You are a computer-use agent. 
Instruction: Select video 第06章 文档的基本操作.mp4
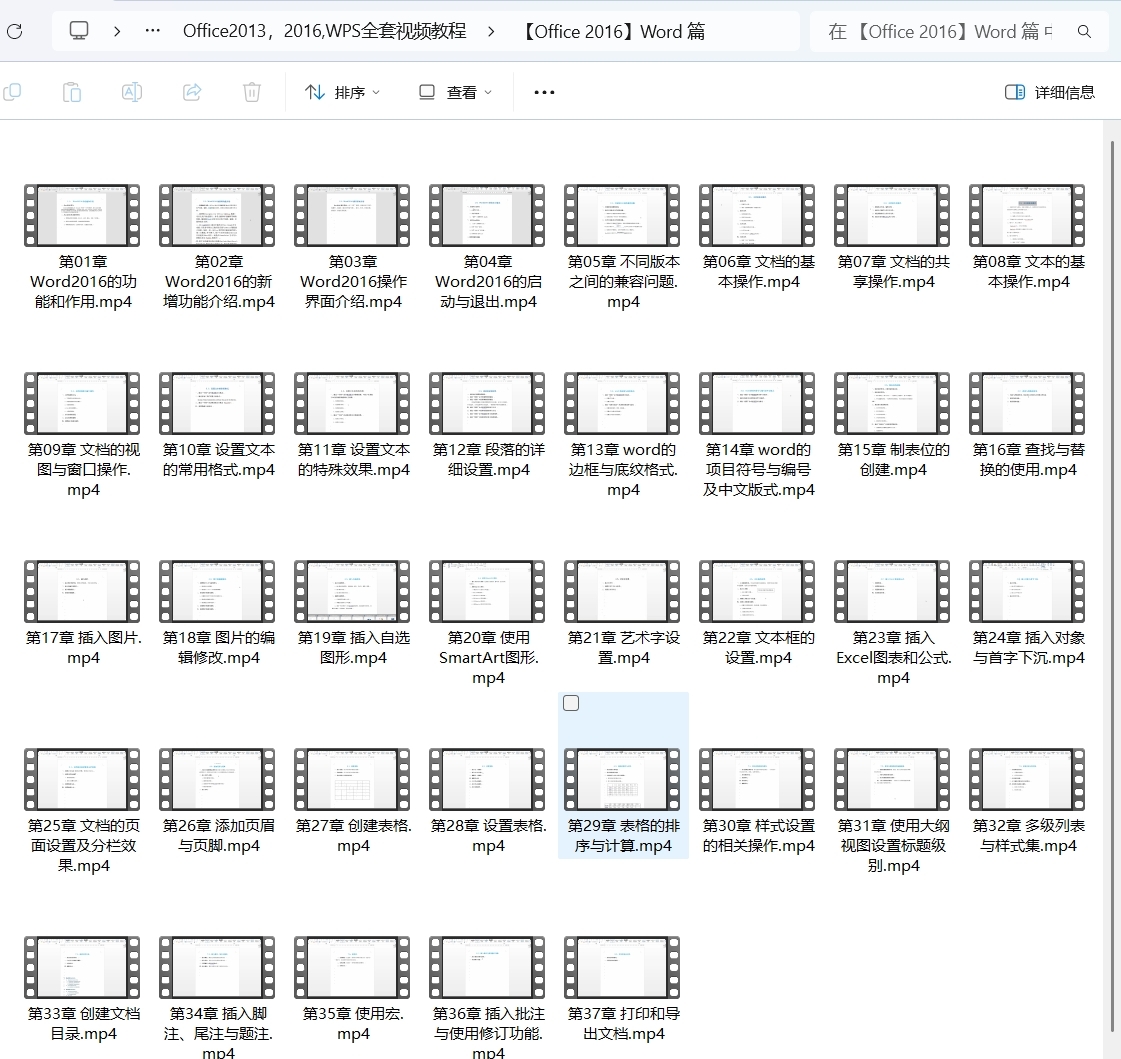(759, 237)
